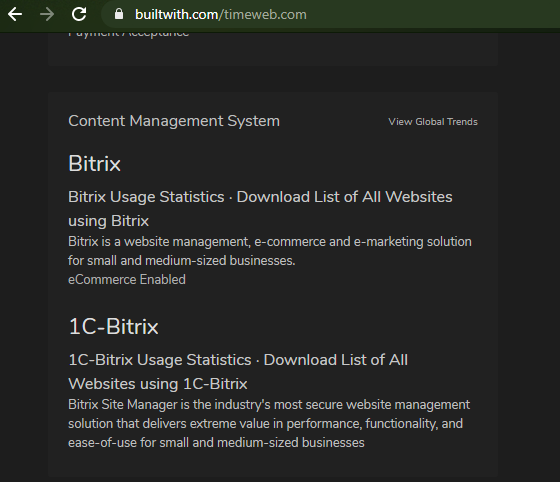Reload the page with the refresh icon
Image resolution: width=560 pixels, height=482 pixels.
tap(79, 14)
